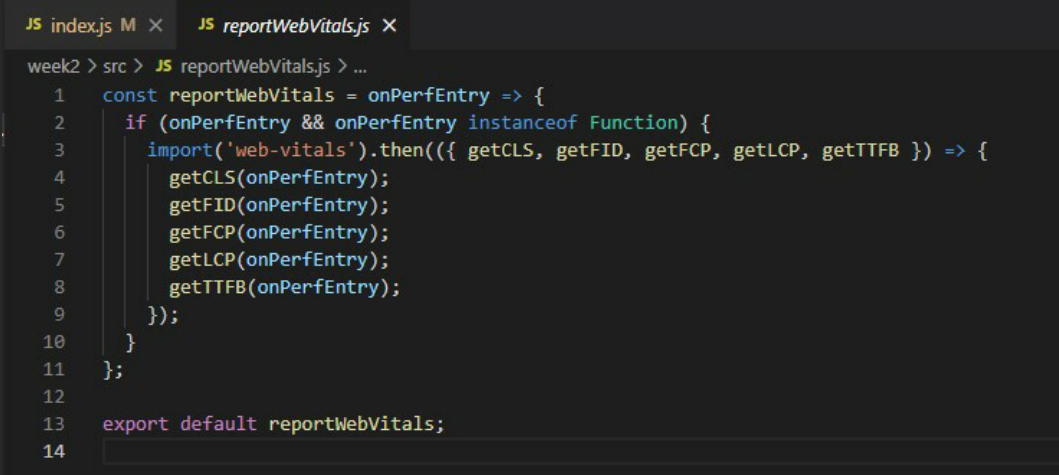Click the chevron after the reportWebVitals.js breadcrumb
The width and height of the screenshot is (1059, 475).
(342, 67)
